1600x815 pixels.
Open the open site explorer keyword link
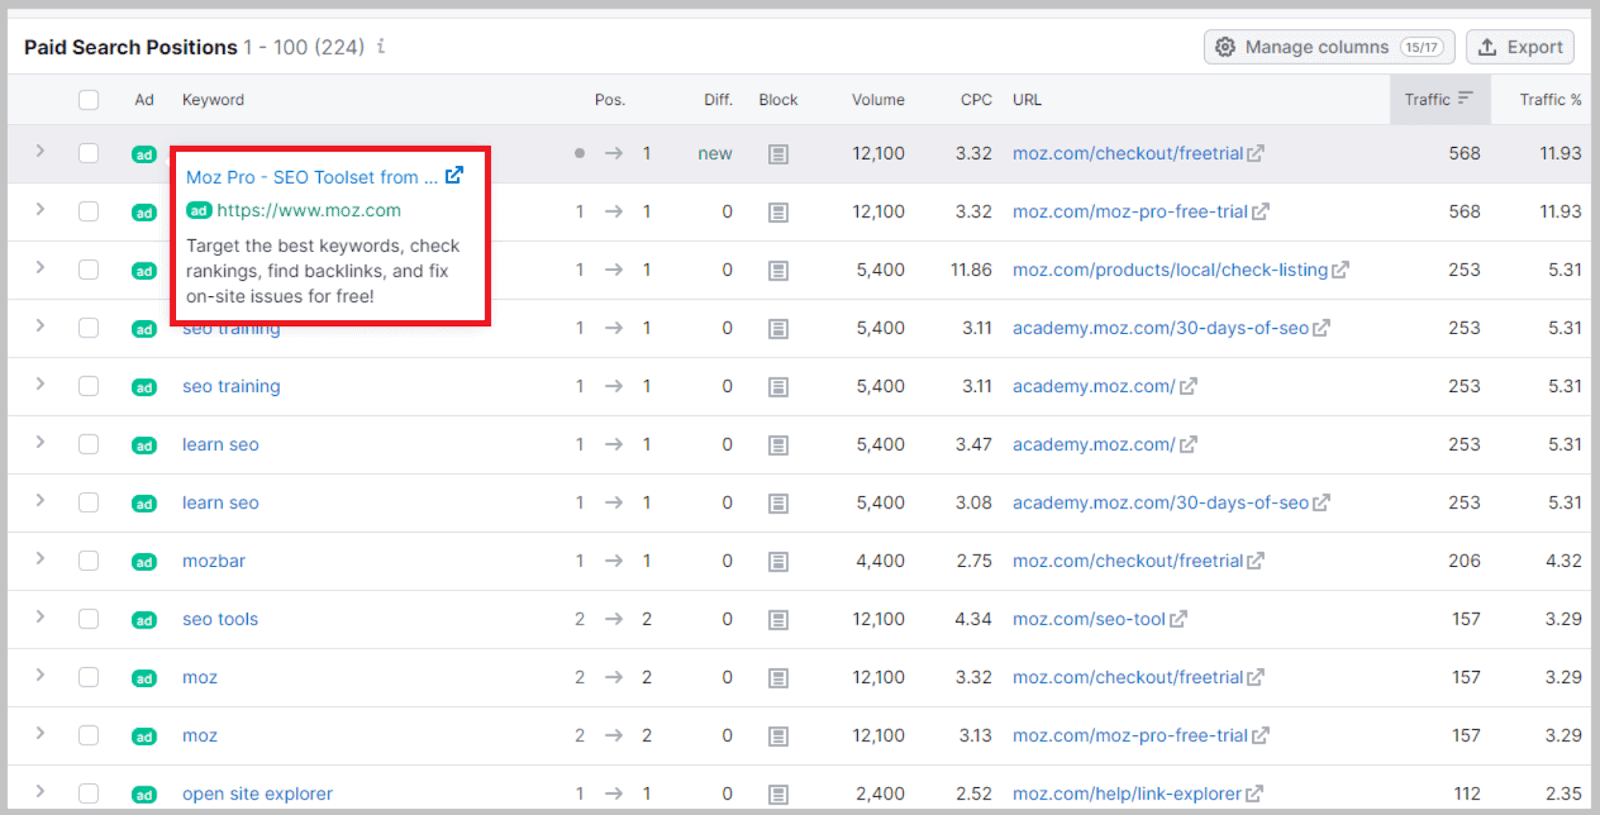(x=257, y=793)
